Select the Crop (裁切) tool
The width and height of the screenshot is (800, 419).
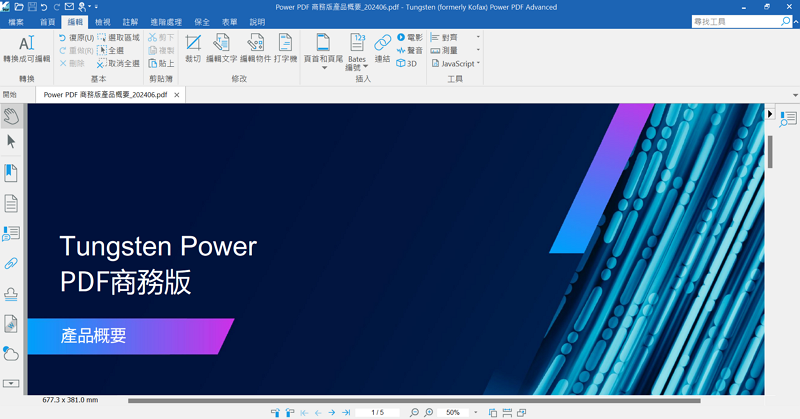point(193,48)
